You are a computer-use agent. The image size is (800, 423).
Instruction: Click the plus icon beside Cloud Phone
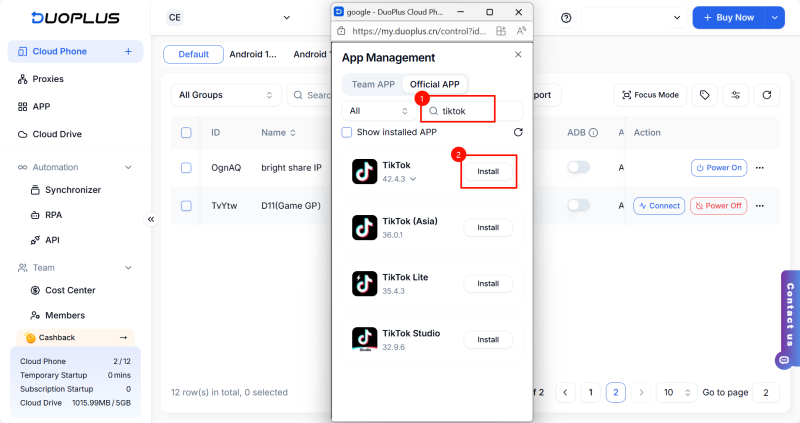pos(128,51)
